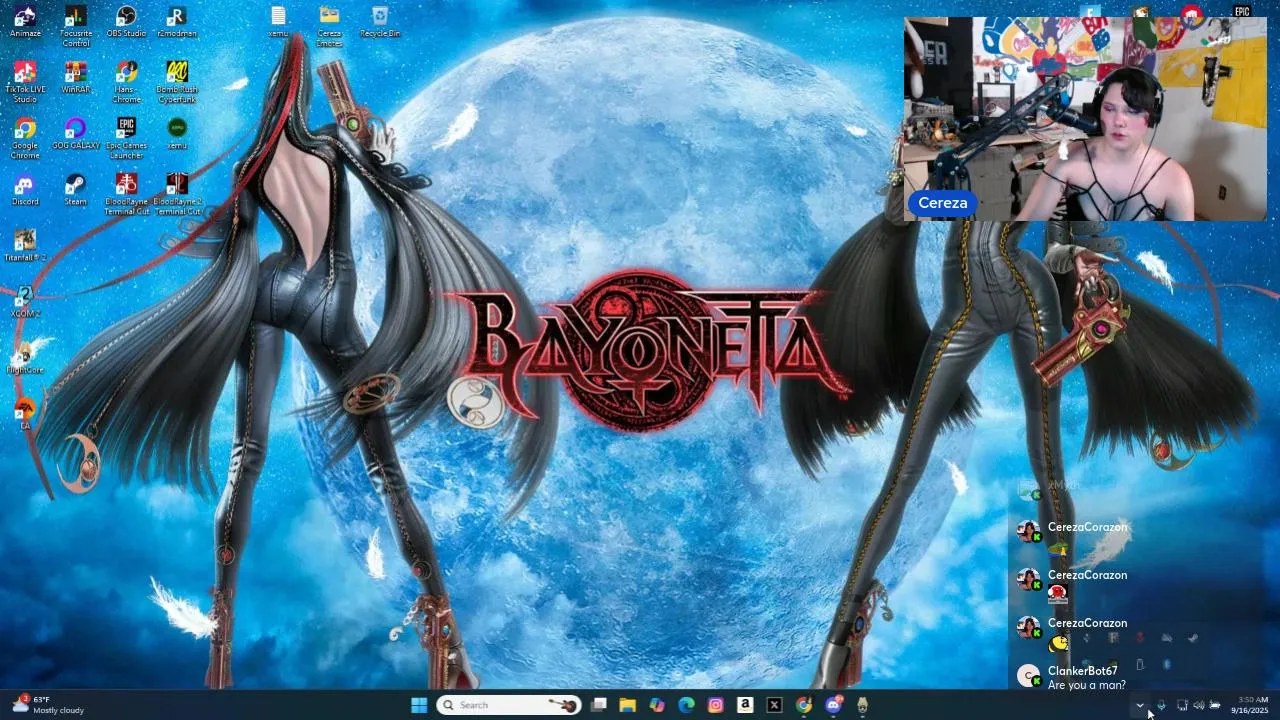Launch Copilot from the taskbar

point(657,705)
